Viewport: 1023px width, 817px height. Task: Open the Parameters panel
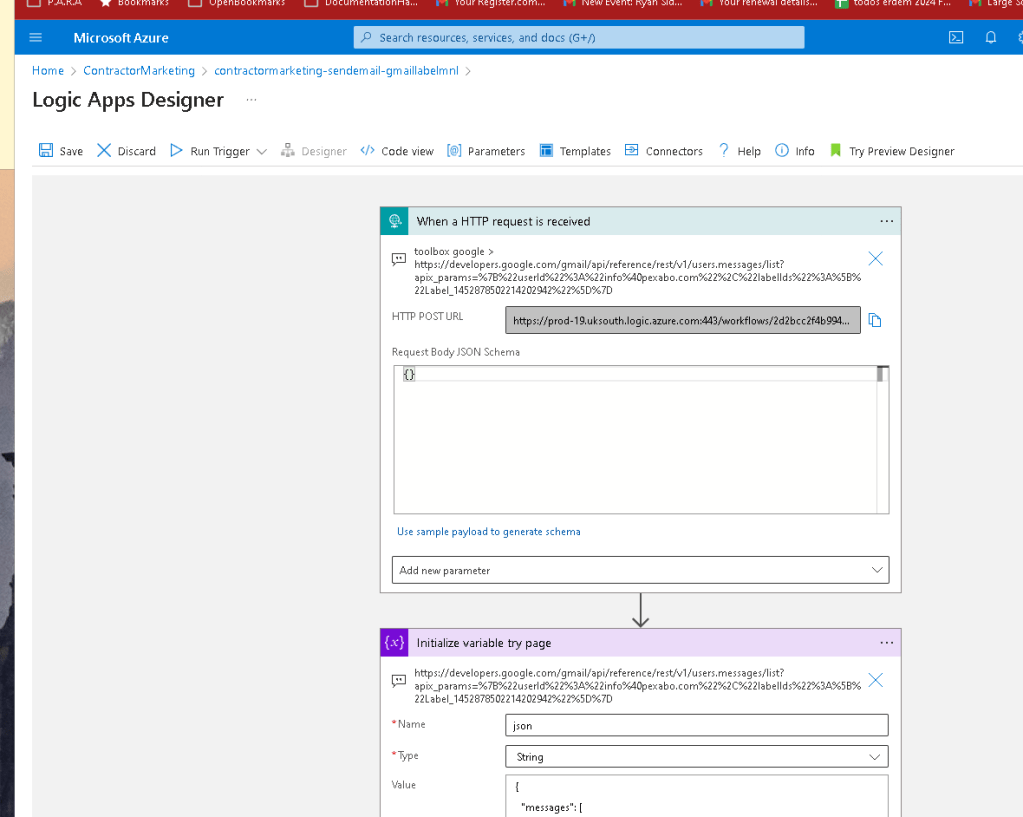tap(486, 151)
